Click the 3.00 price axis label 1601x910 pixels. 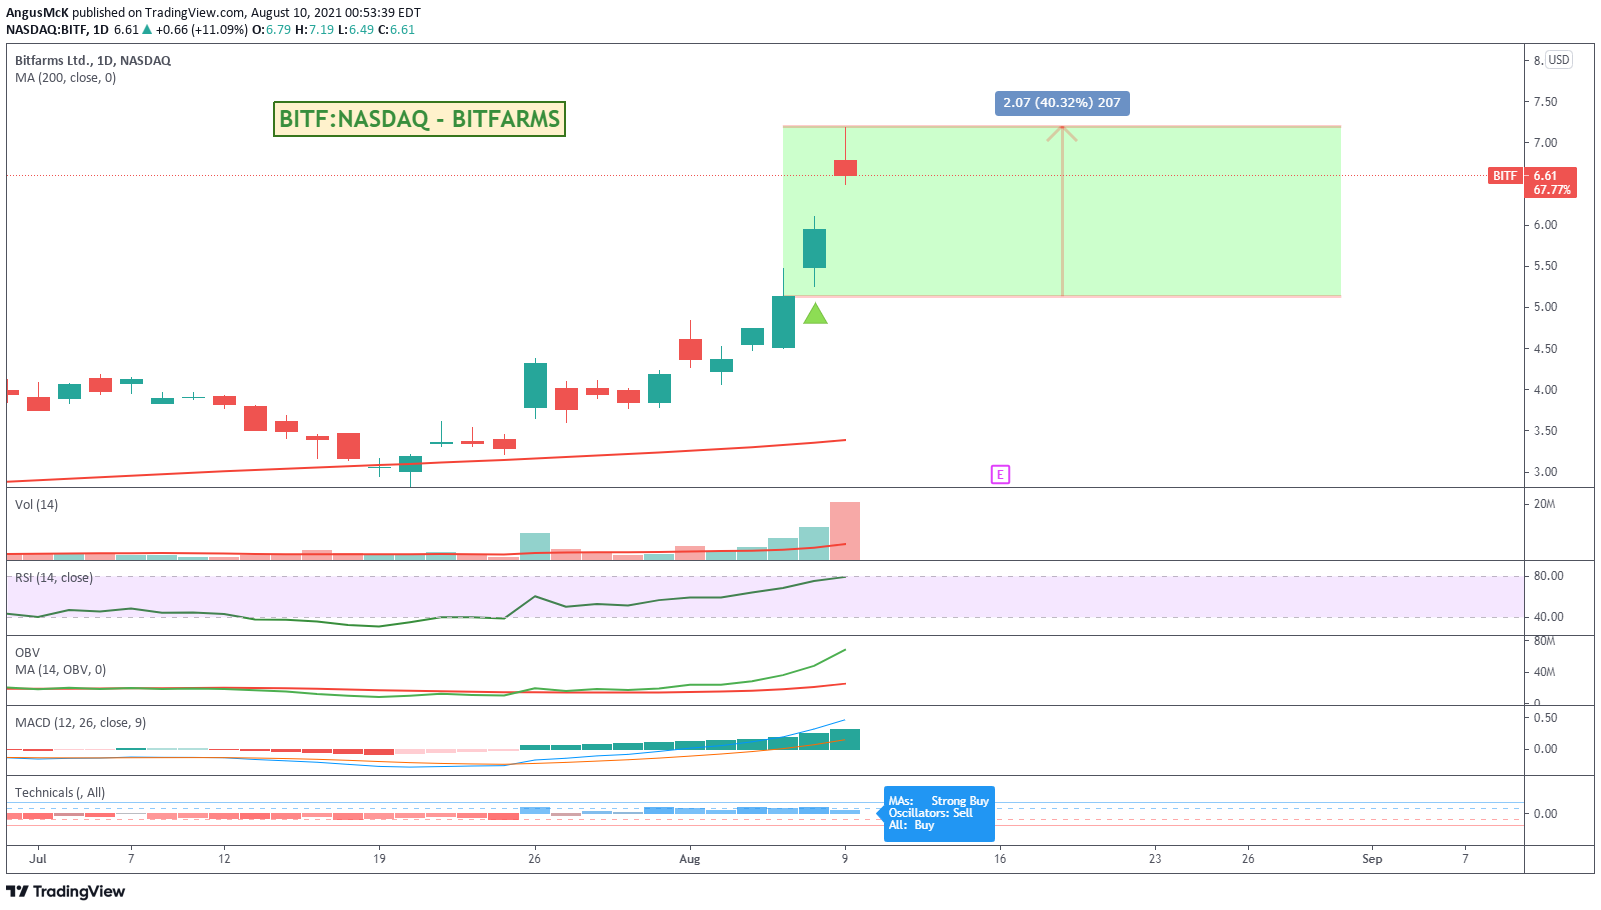click(1545, 472)
